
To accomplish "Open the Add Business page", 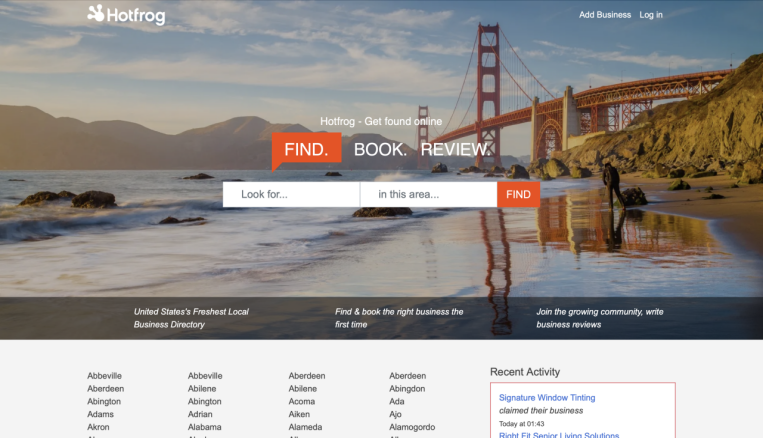I will tap(605, 15).
